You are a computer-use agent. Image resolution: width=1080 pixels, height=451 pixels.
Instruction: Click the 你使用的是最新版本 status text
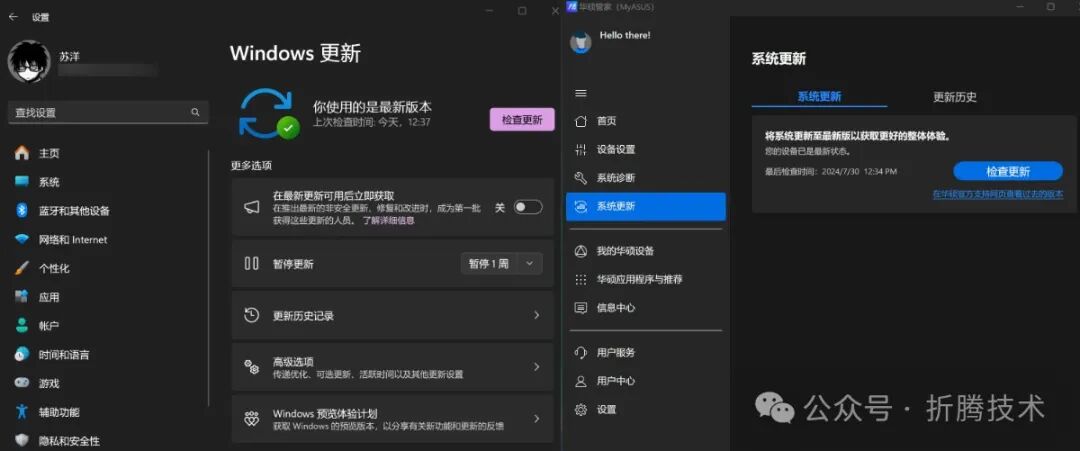coord(372,107)
